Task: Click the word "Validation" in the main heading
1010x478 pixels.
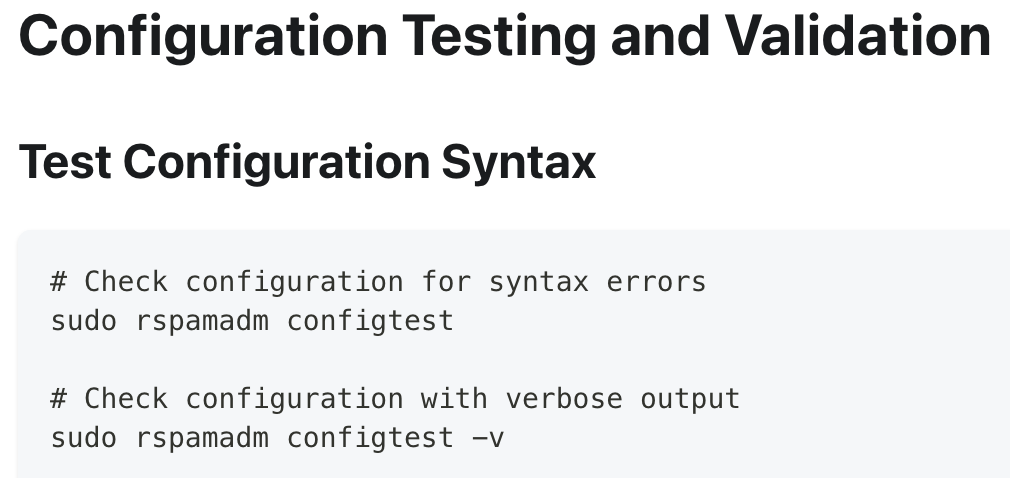Action: pyautogui.click(x=857, y=36)
